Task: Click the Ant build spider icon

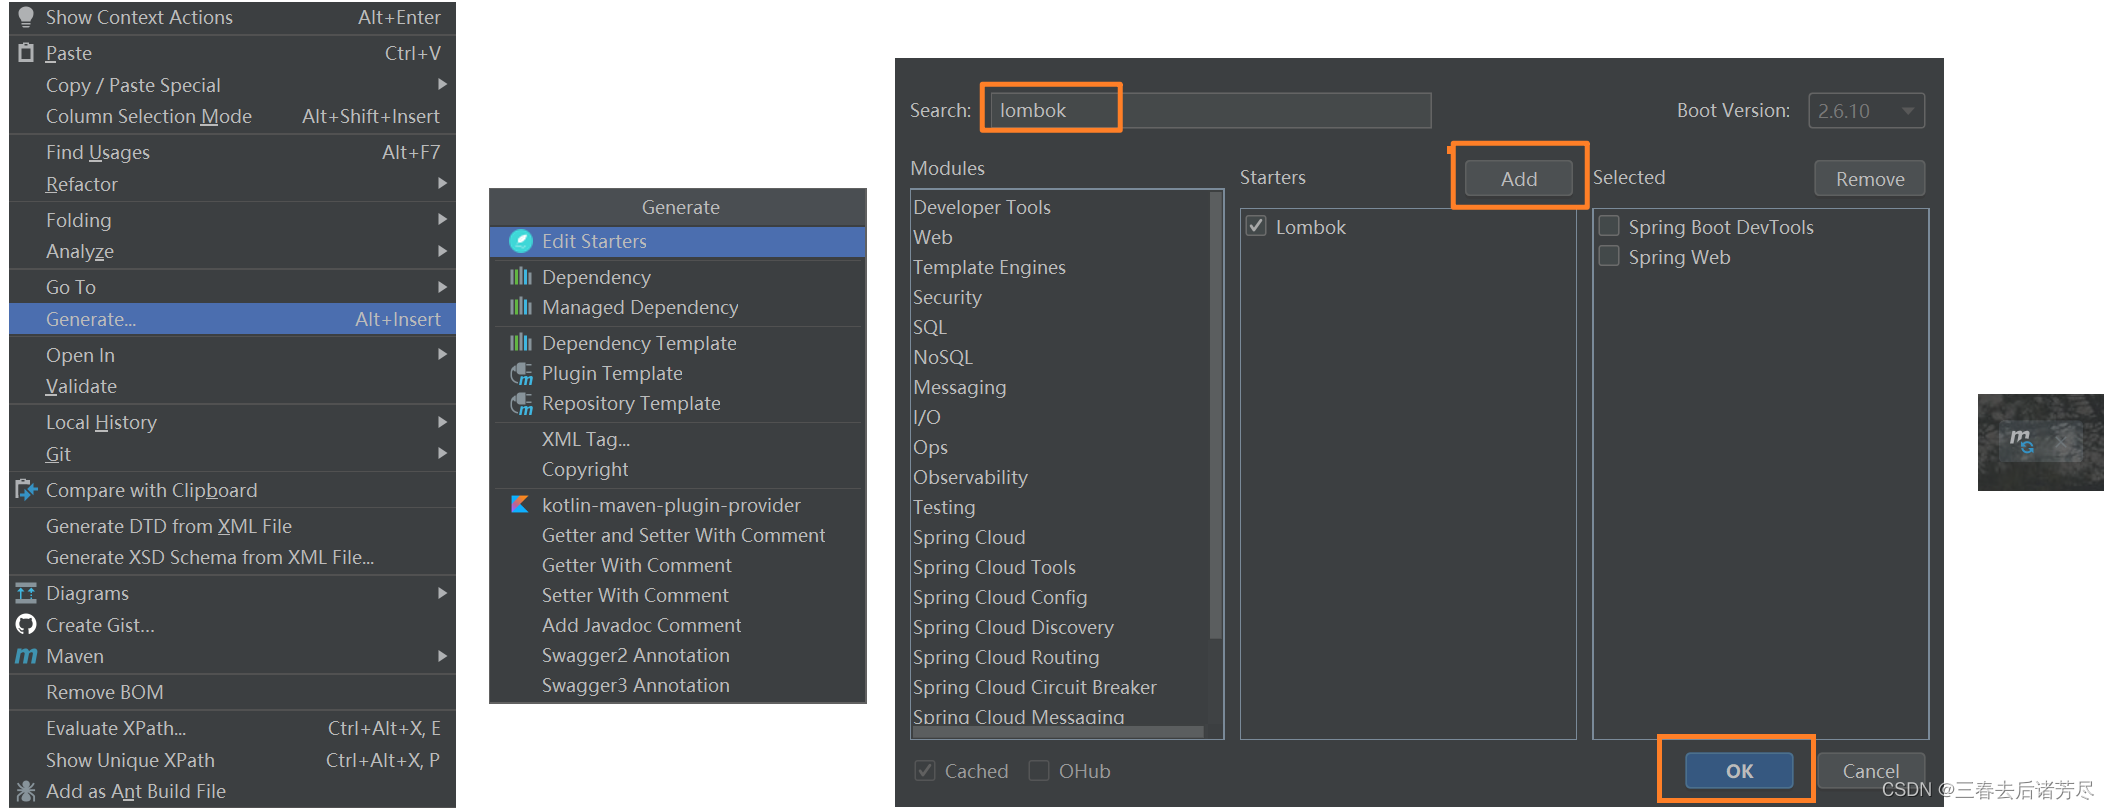Action: pyautogui.click(x=26, y=791)
